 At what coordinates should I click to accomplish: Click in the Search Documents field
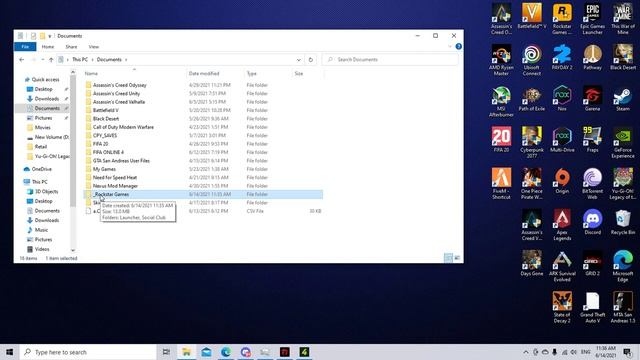[x=390, y=60]
